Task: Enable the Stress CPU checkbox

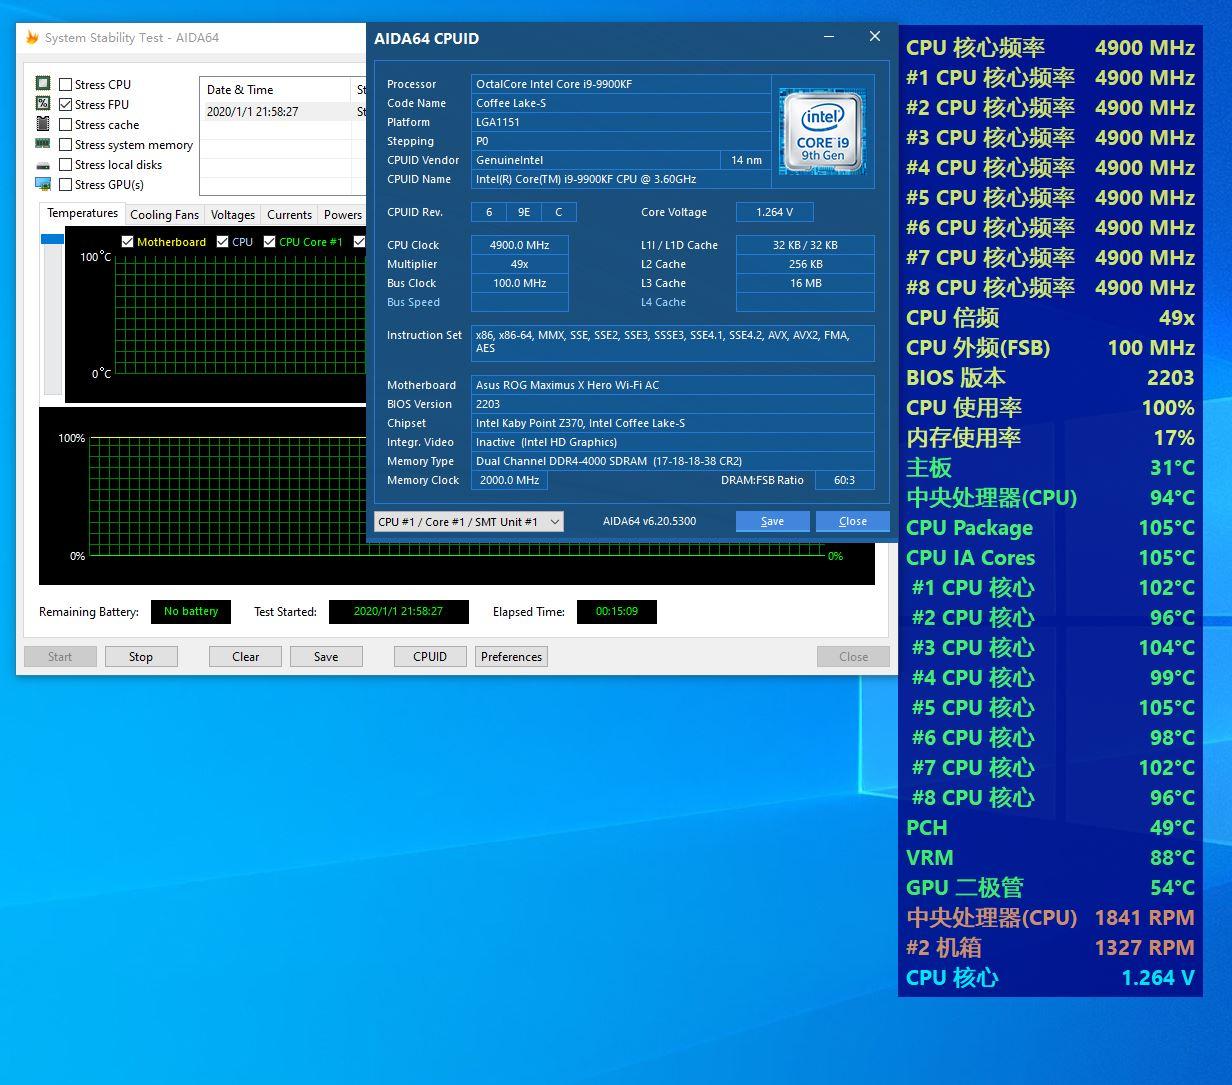Action: (x=66, y=85)
